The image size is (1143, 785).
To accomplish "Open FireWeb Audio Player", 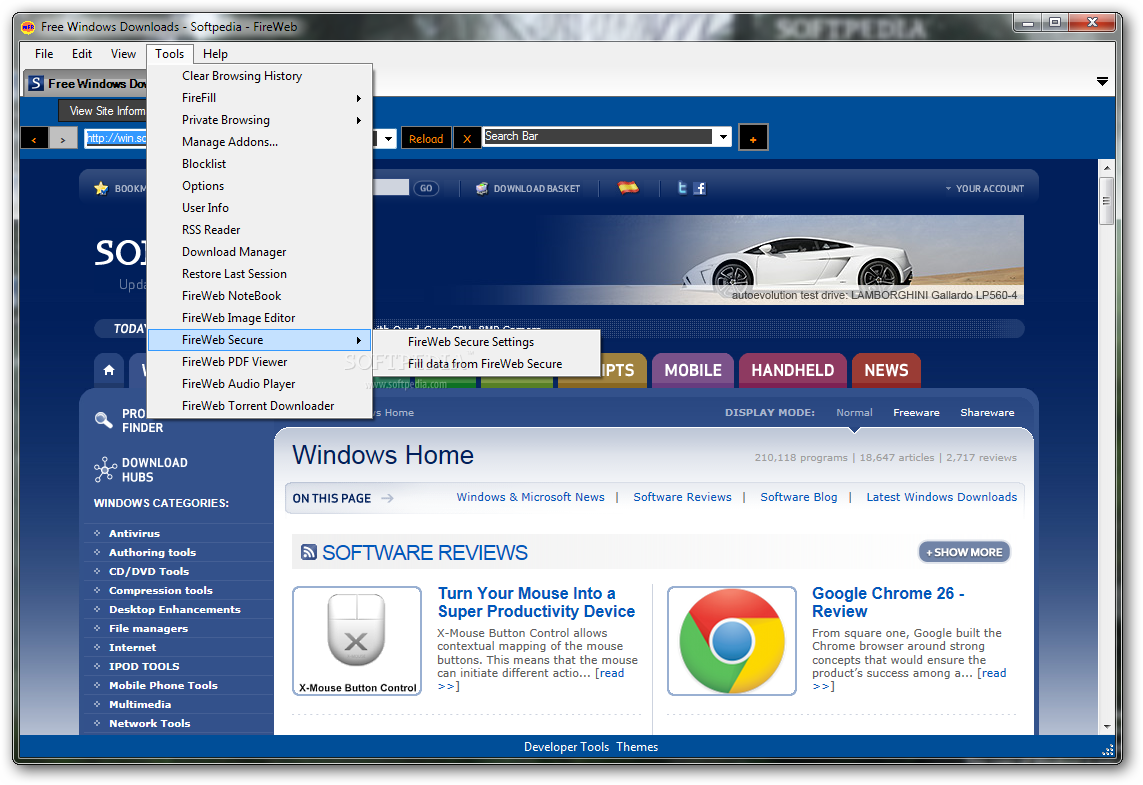I will (260, 383).
